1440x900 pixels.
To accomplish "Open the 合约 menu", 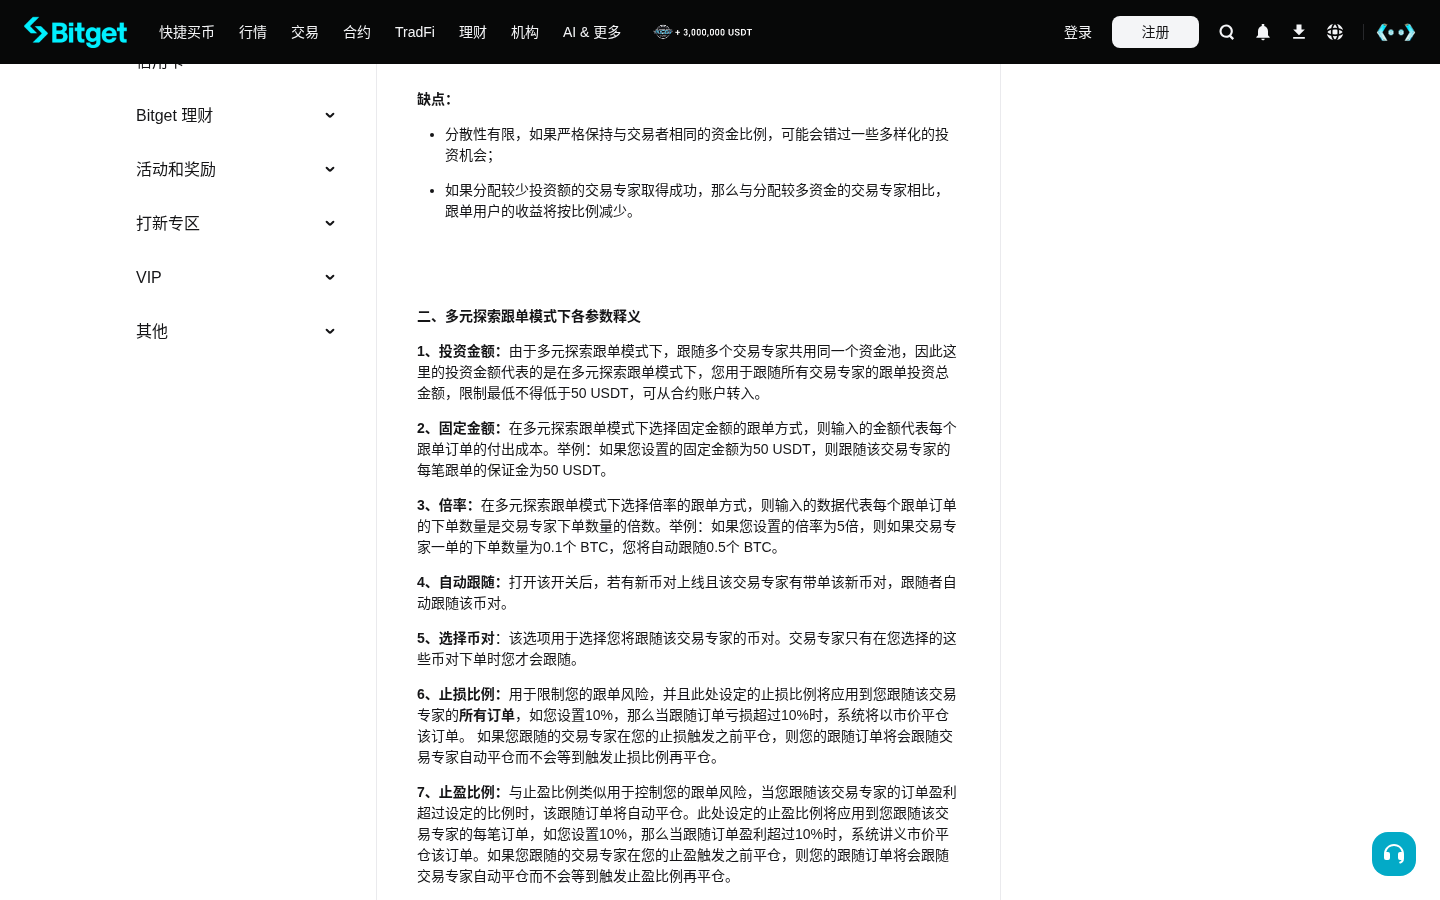I will [x=357, y=32].
